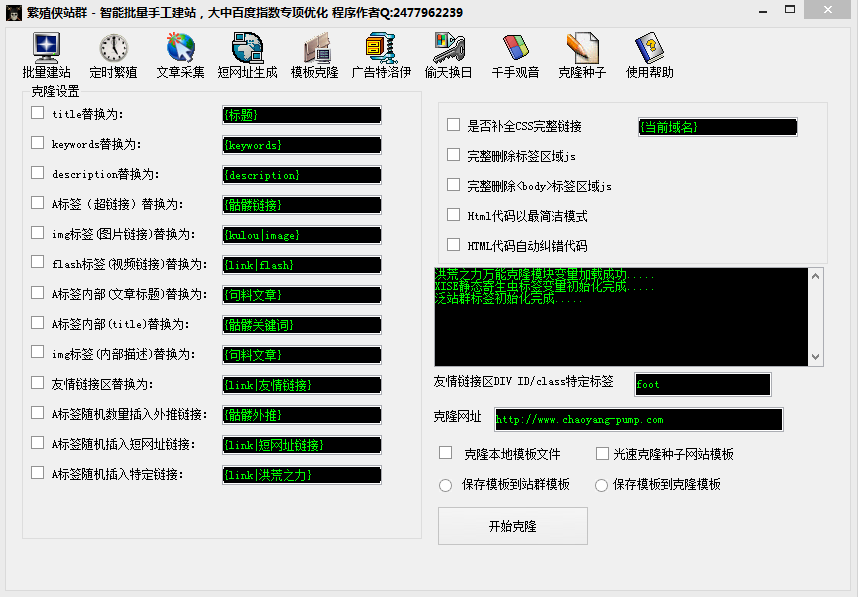858x597 pixels.
Task: Click the log line 泛站群标签初始化完成
Action: point(508,299)
